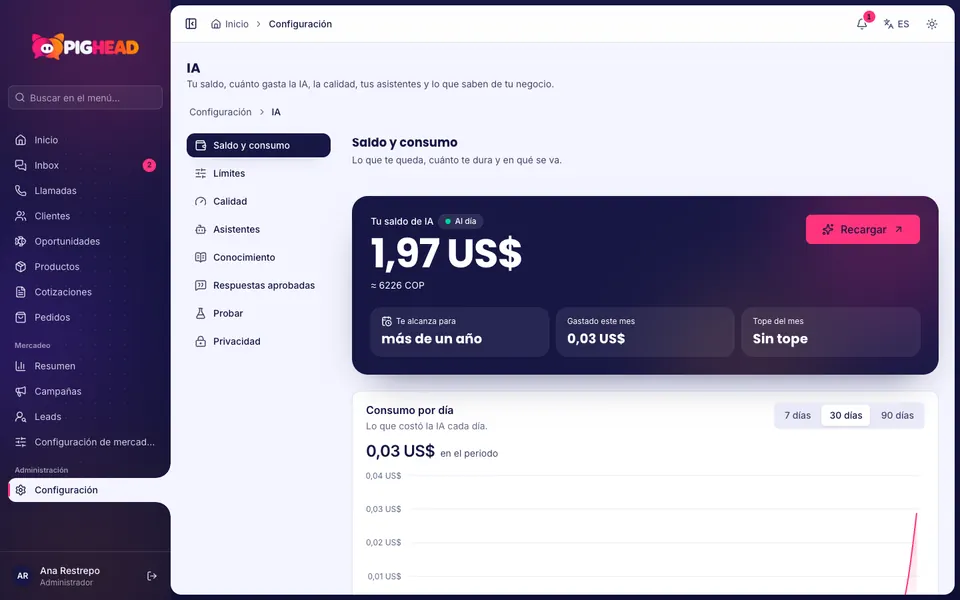Image resolution: width=960 pixels, height=600 pixels.
Task: Click the home icon in the top breadcrumb
Action: tap(216, 24)
